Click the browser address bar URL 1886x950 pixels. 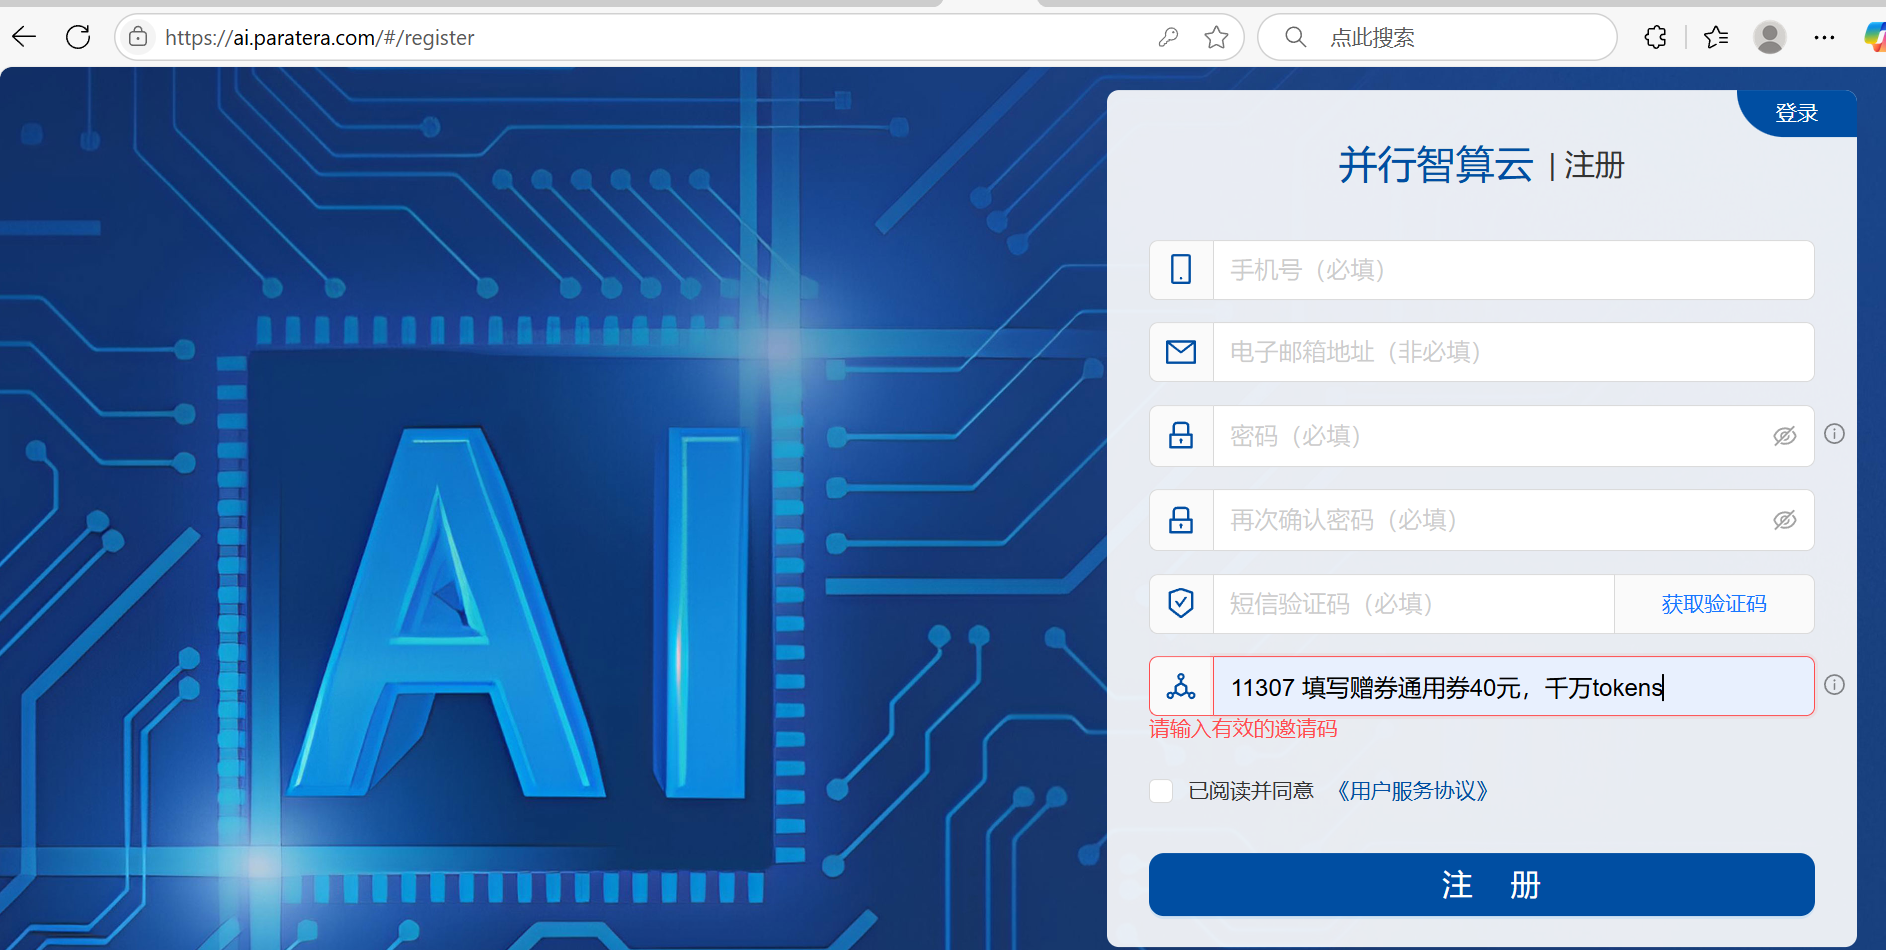(320, 38)
